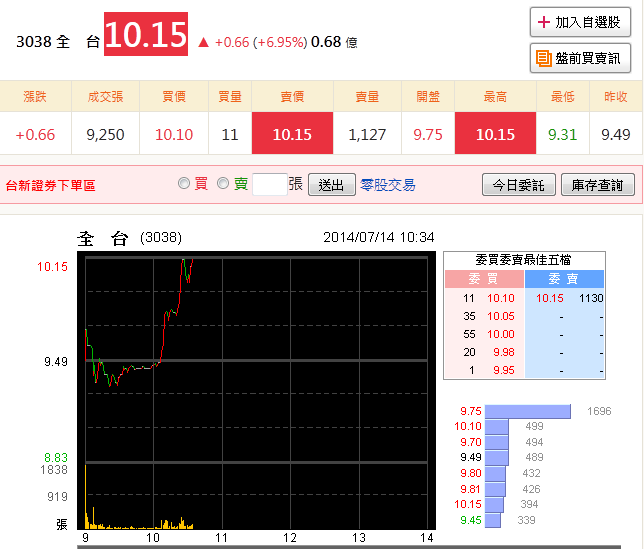Click bid price 9.98 in best-five table
Image resolution: width=644 pixels, height=549 pixels.
[x=504, y=352]
